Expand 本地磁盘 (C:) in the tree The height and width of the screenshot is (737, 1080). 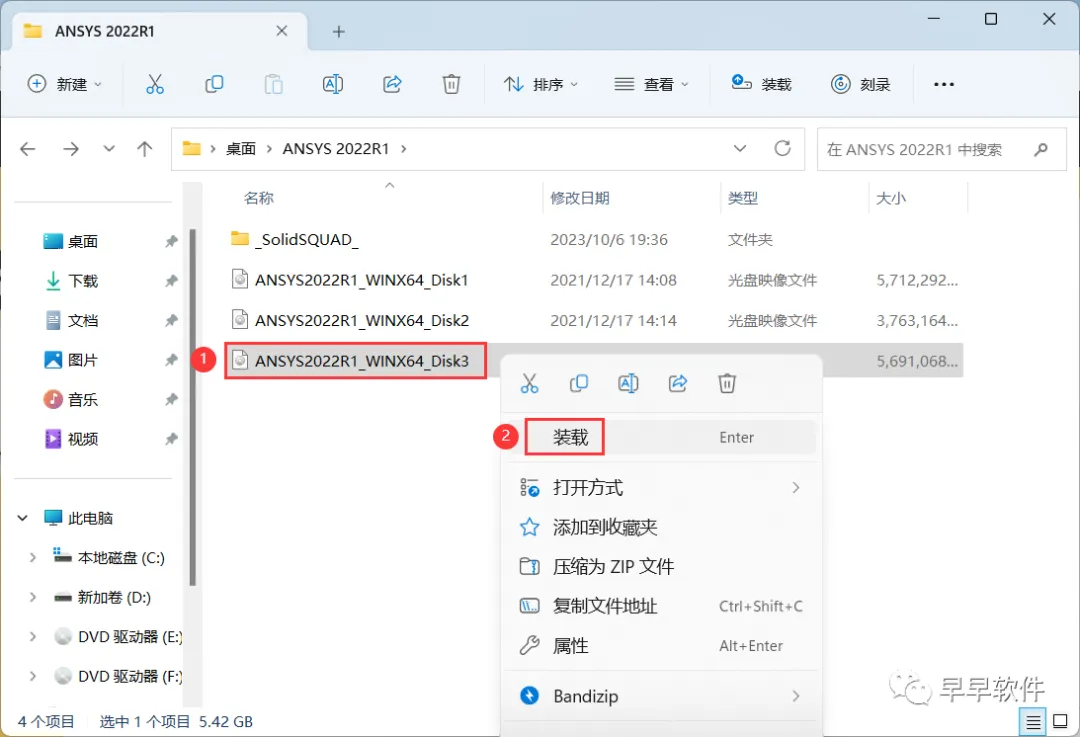(32, 558)
